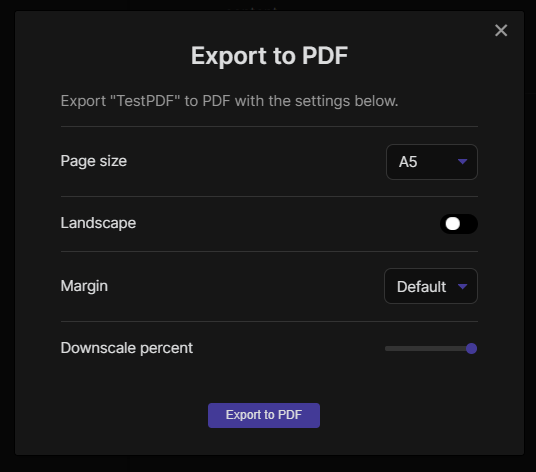The width and height of the screenshot is (536, 472).
Task: Select the Default margin value text
Action: click(421, 287)
